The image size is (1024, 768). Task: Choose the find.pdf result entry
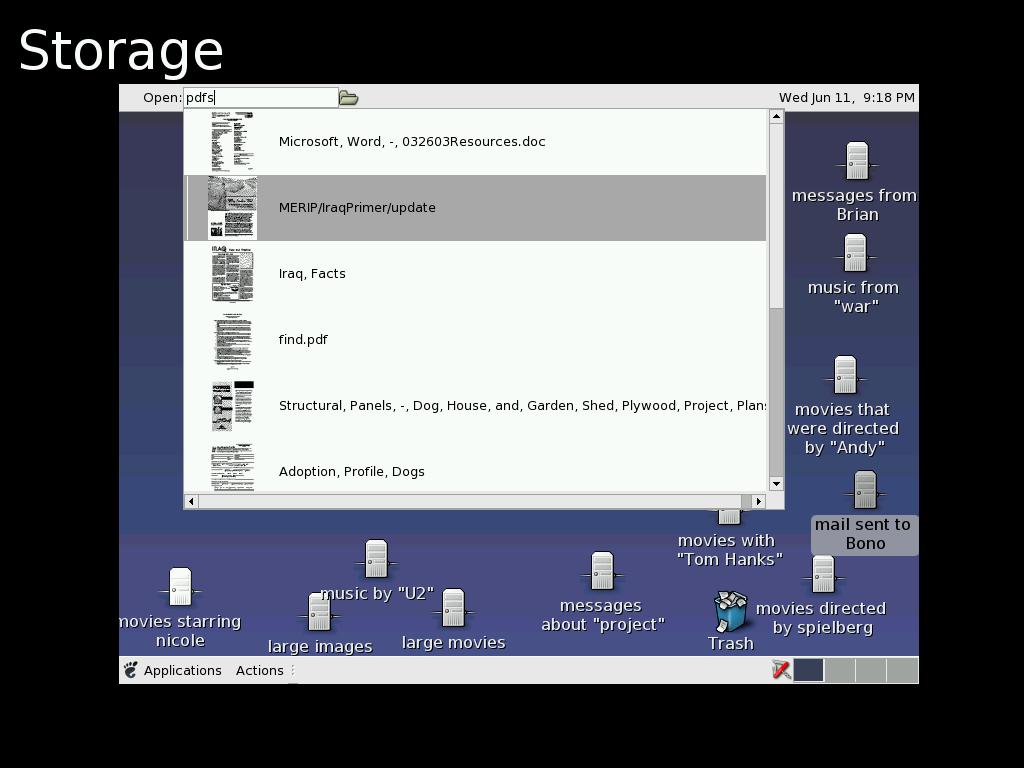click(303, 340)
